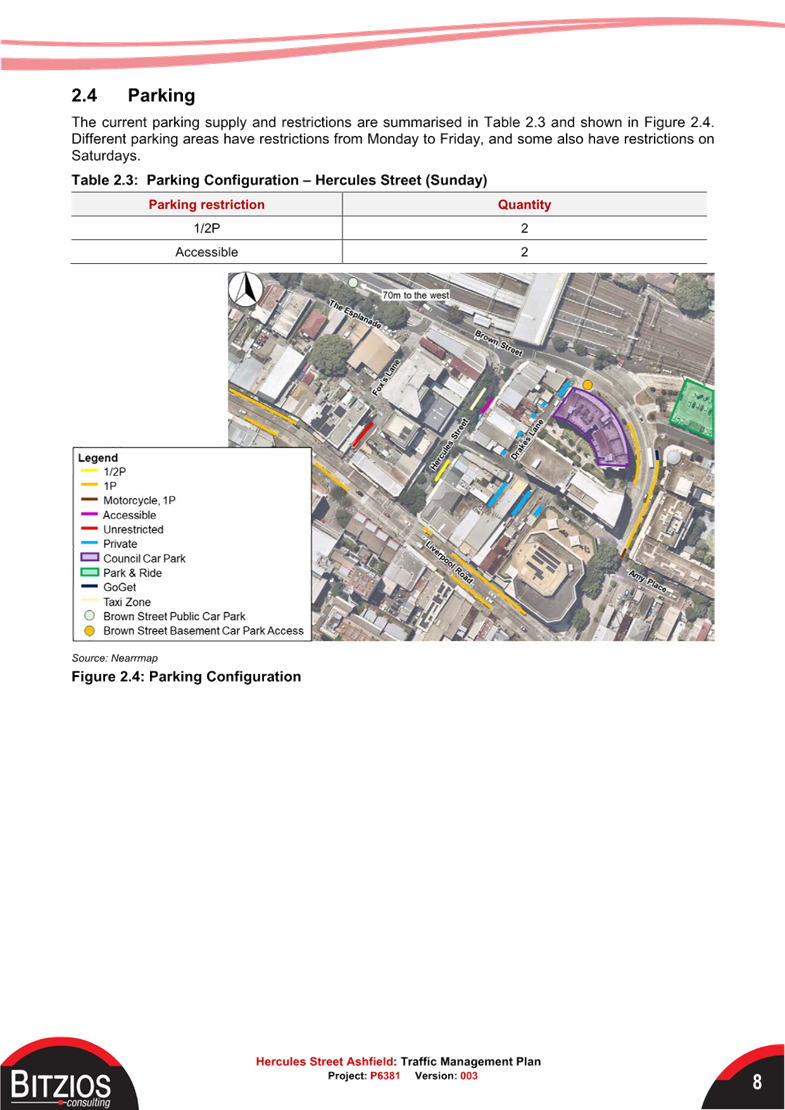Click the 'Parking restriction' table header

(206, 205)
